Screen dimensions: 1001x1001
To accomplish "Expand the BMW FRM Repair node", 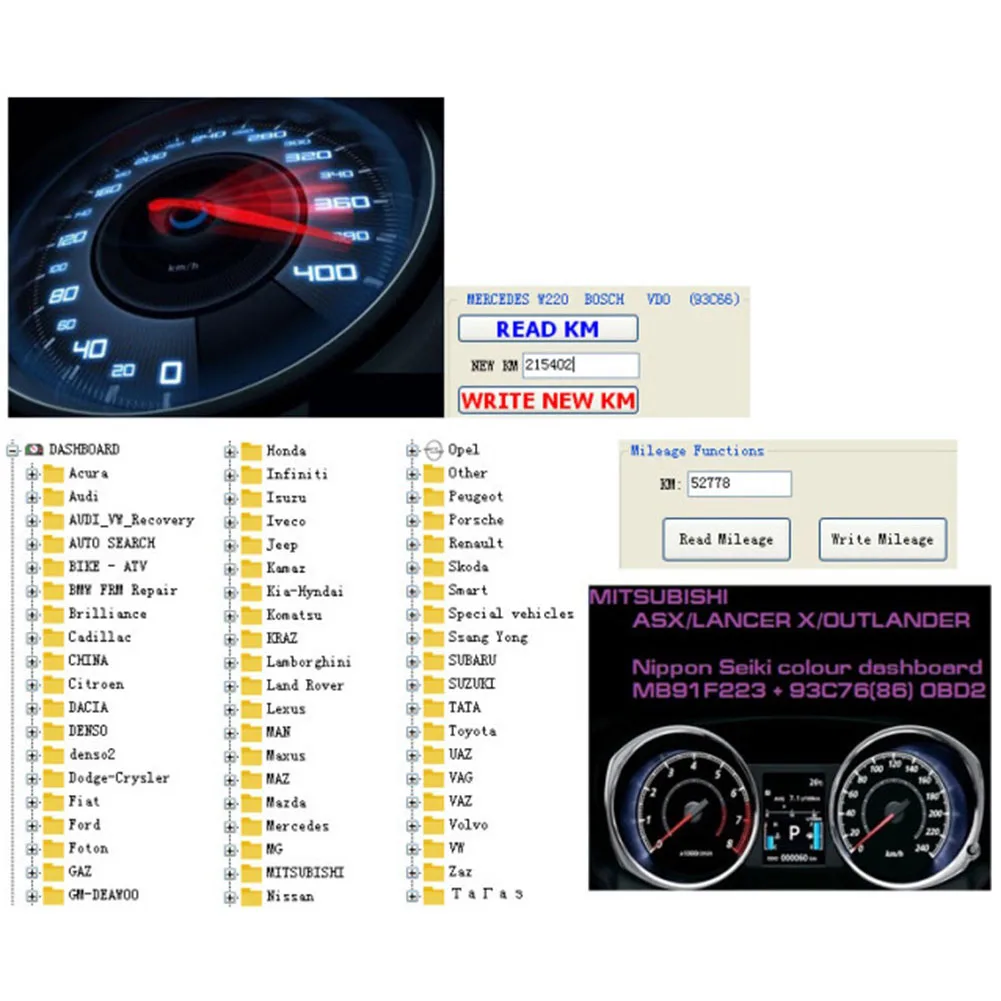I will point(32,591).
